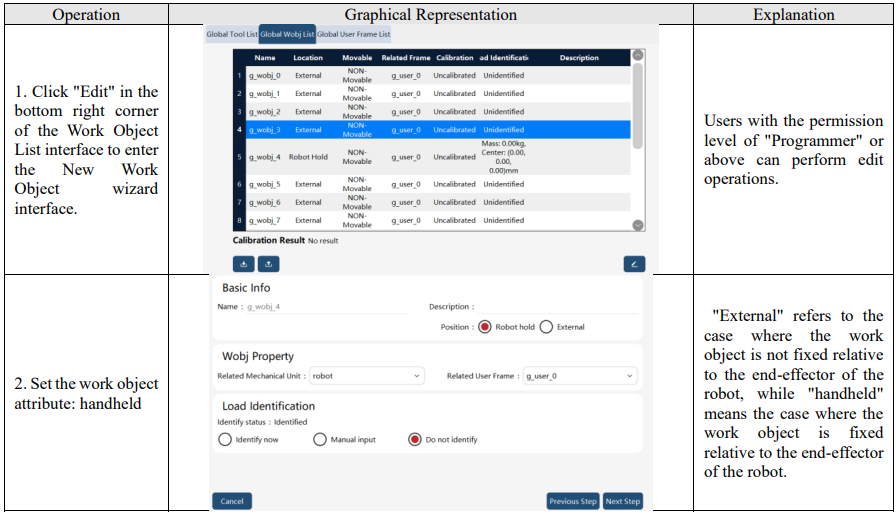896x512 pixels.
Task: Select the g_wobj_1 row
Action: (433, 93)
